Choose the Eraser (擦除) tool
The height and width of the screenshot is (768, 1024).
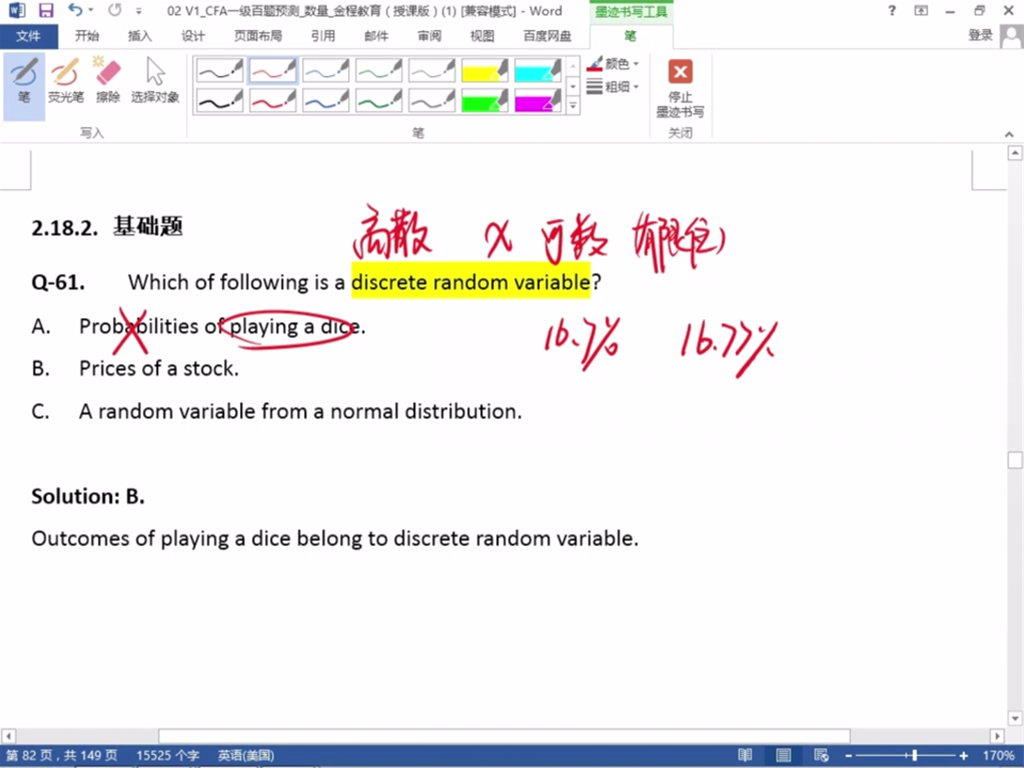(x=107, y=82)
